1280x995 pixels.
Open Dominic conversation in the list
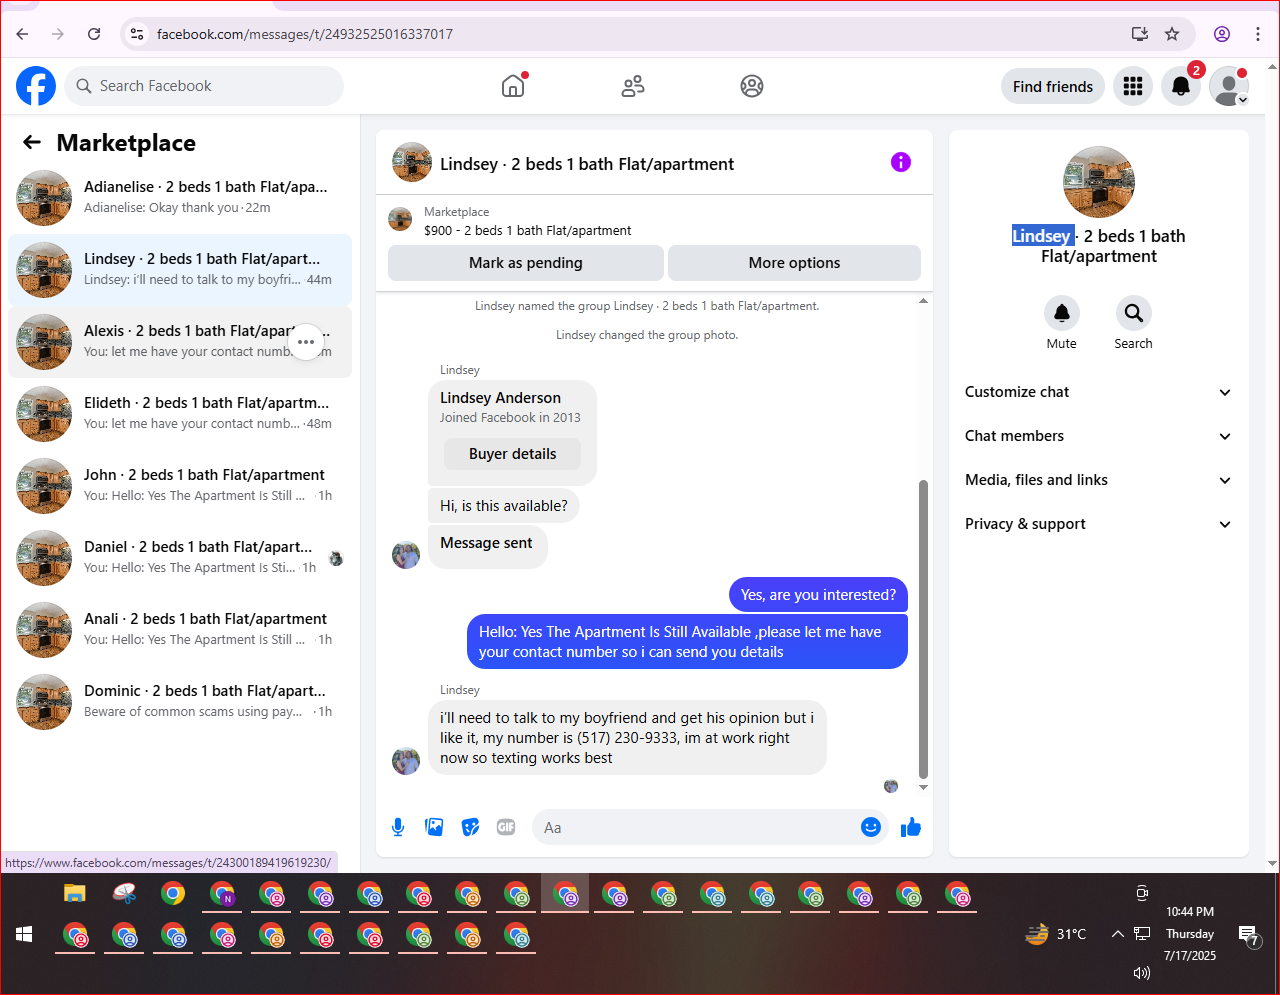(x=180, y=702)
